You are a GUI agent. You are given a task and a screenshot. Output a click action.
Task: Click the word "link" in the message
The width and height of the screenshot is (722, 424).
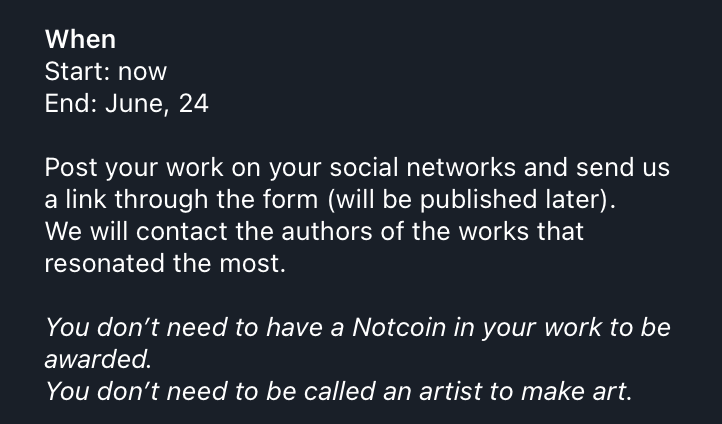point(86,199)
